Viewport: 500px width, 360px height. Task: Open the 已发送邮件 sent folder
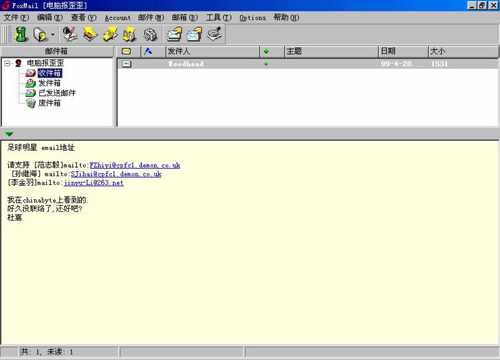pos(57,93)
